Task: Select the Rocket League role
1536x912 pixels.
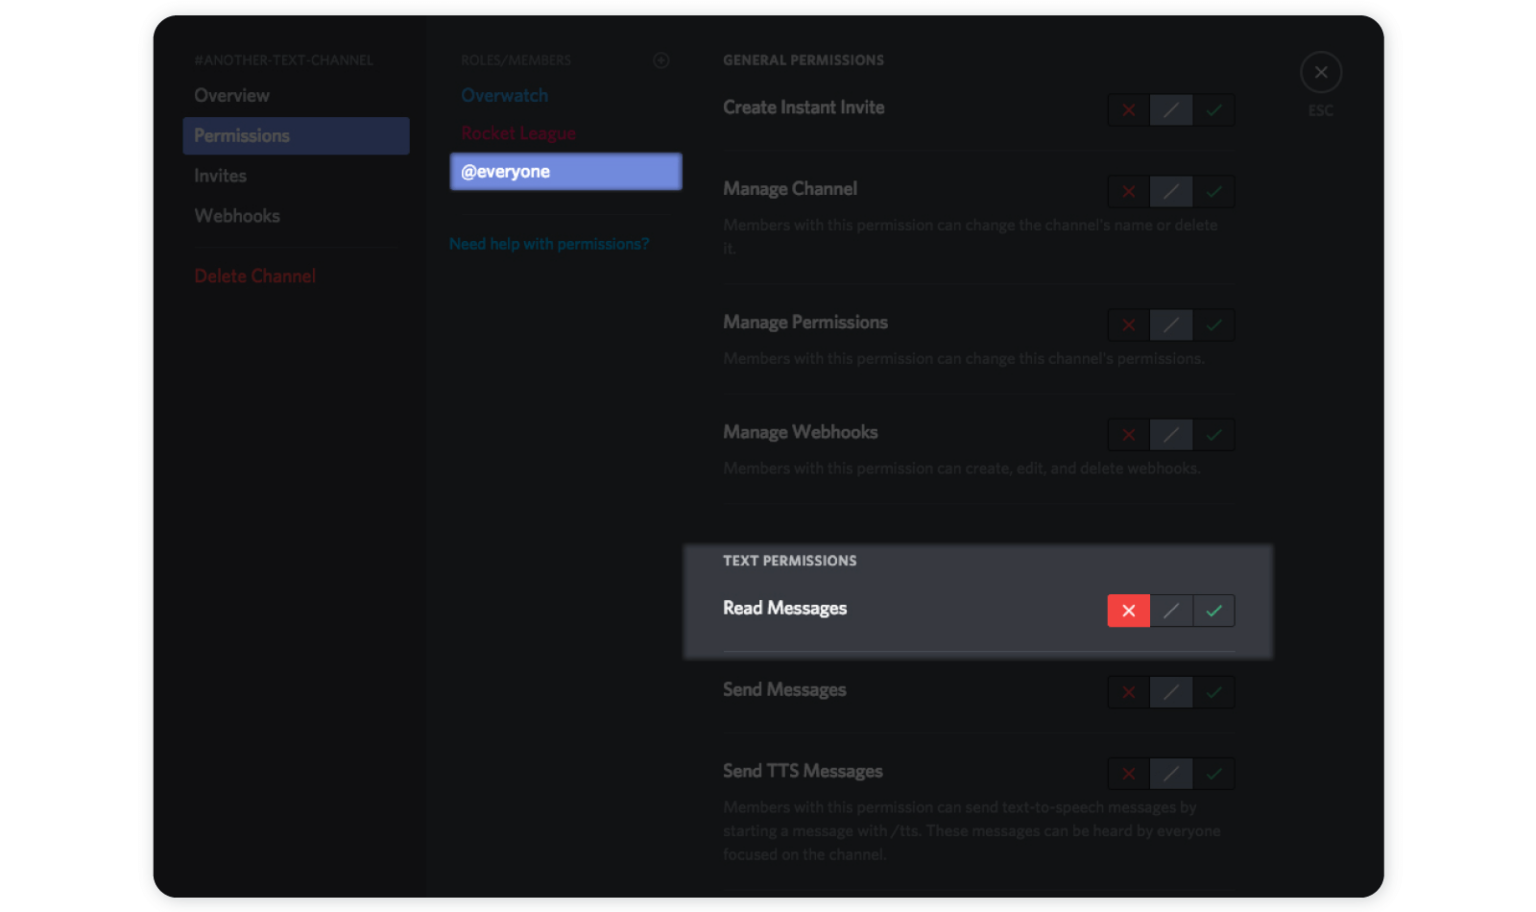Action: [x=518, y=133]
